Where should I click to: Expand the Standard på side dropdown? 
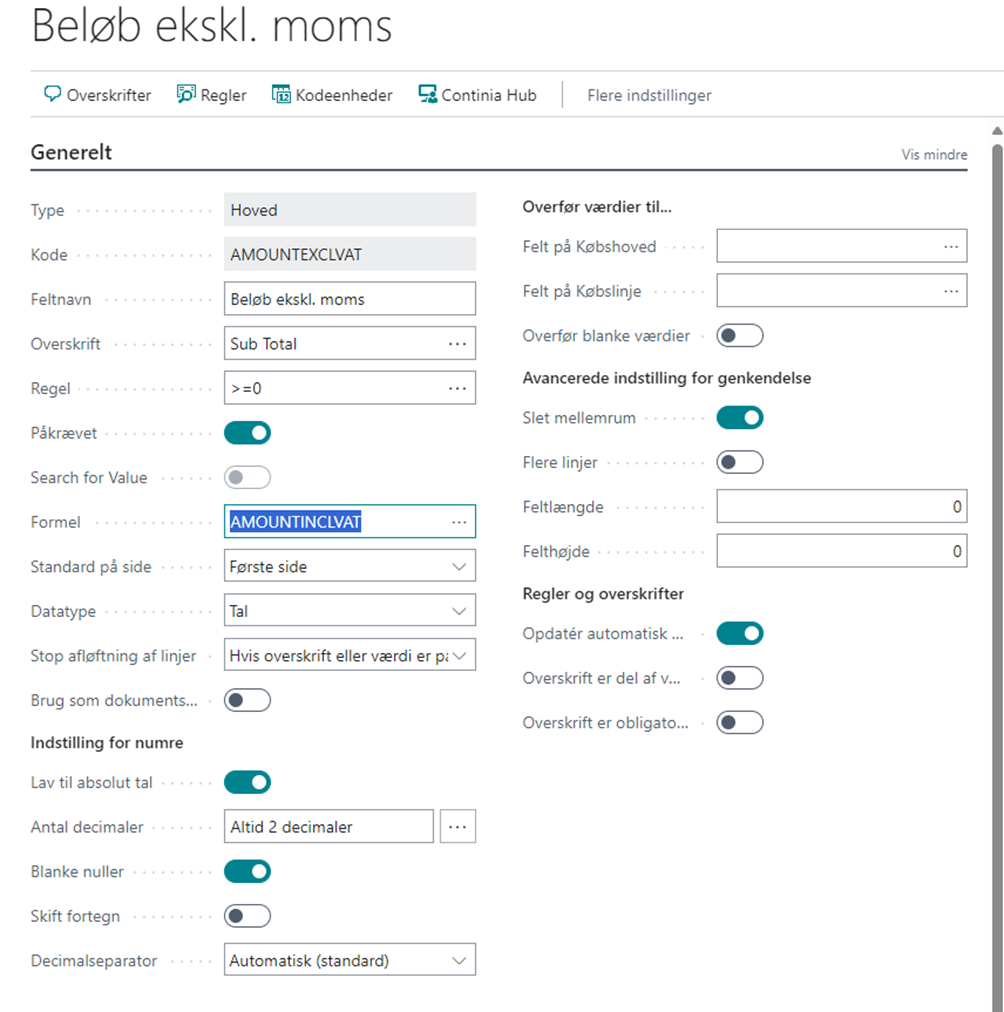[x=350, y=566]
